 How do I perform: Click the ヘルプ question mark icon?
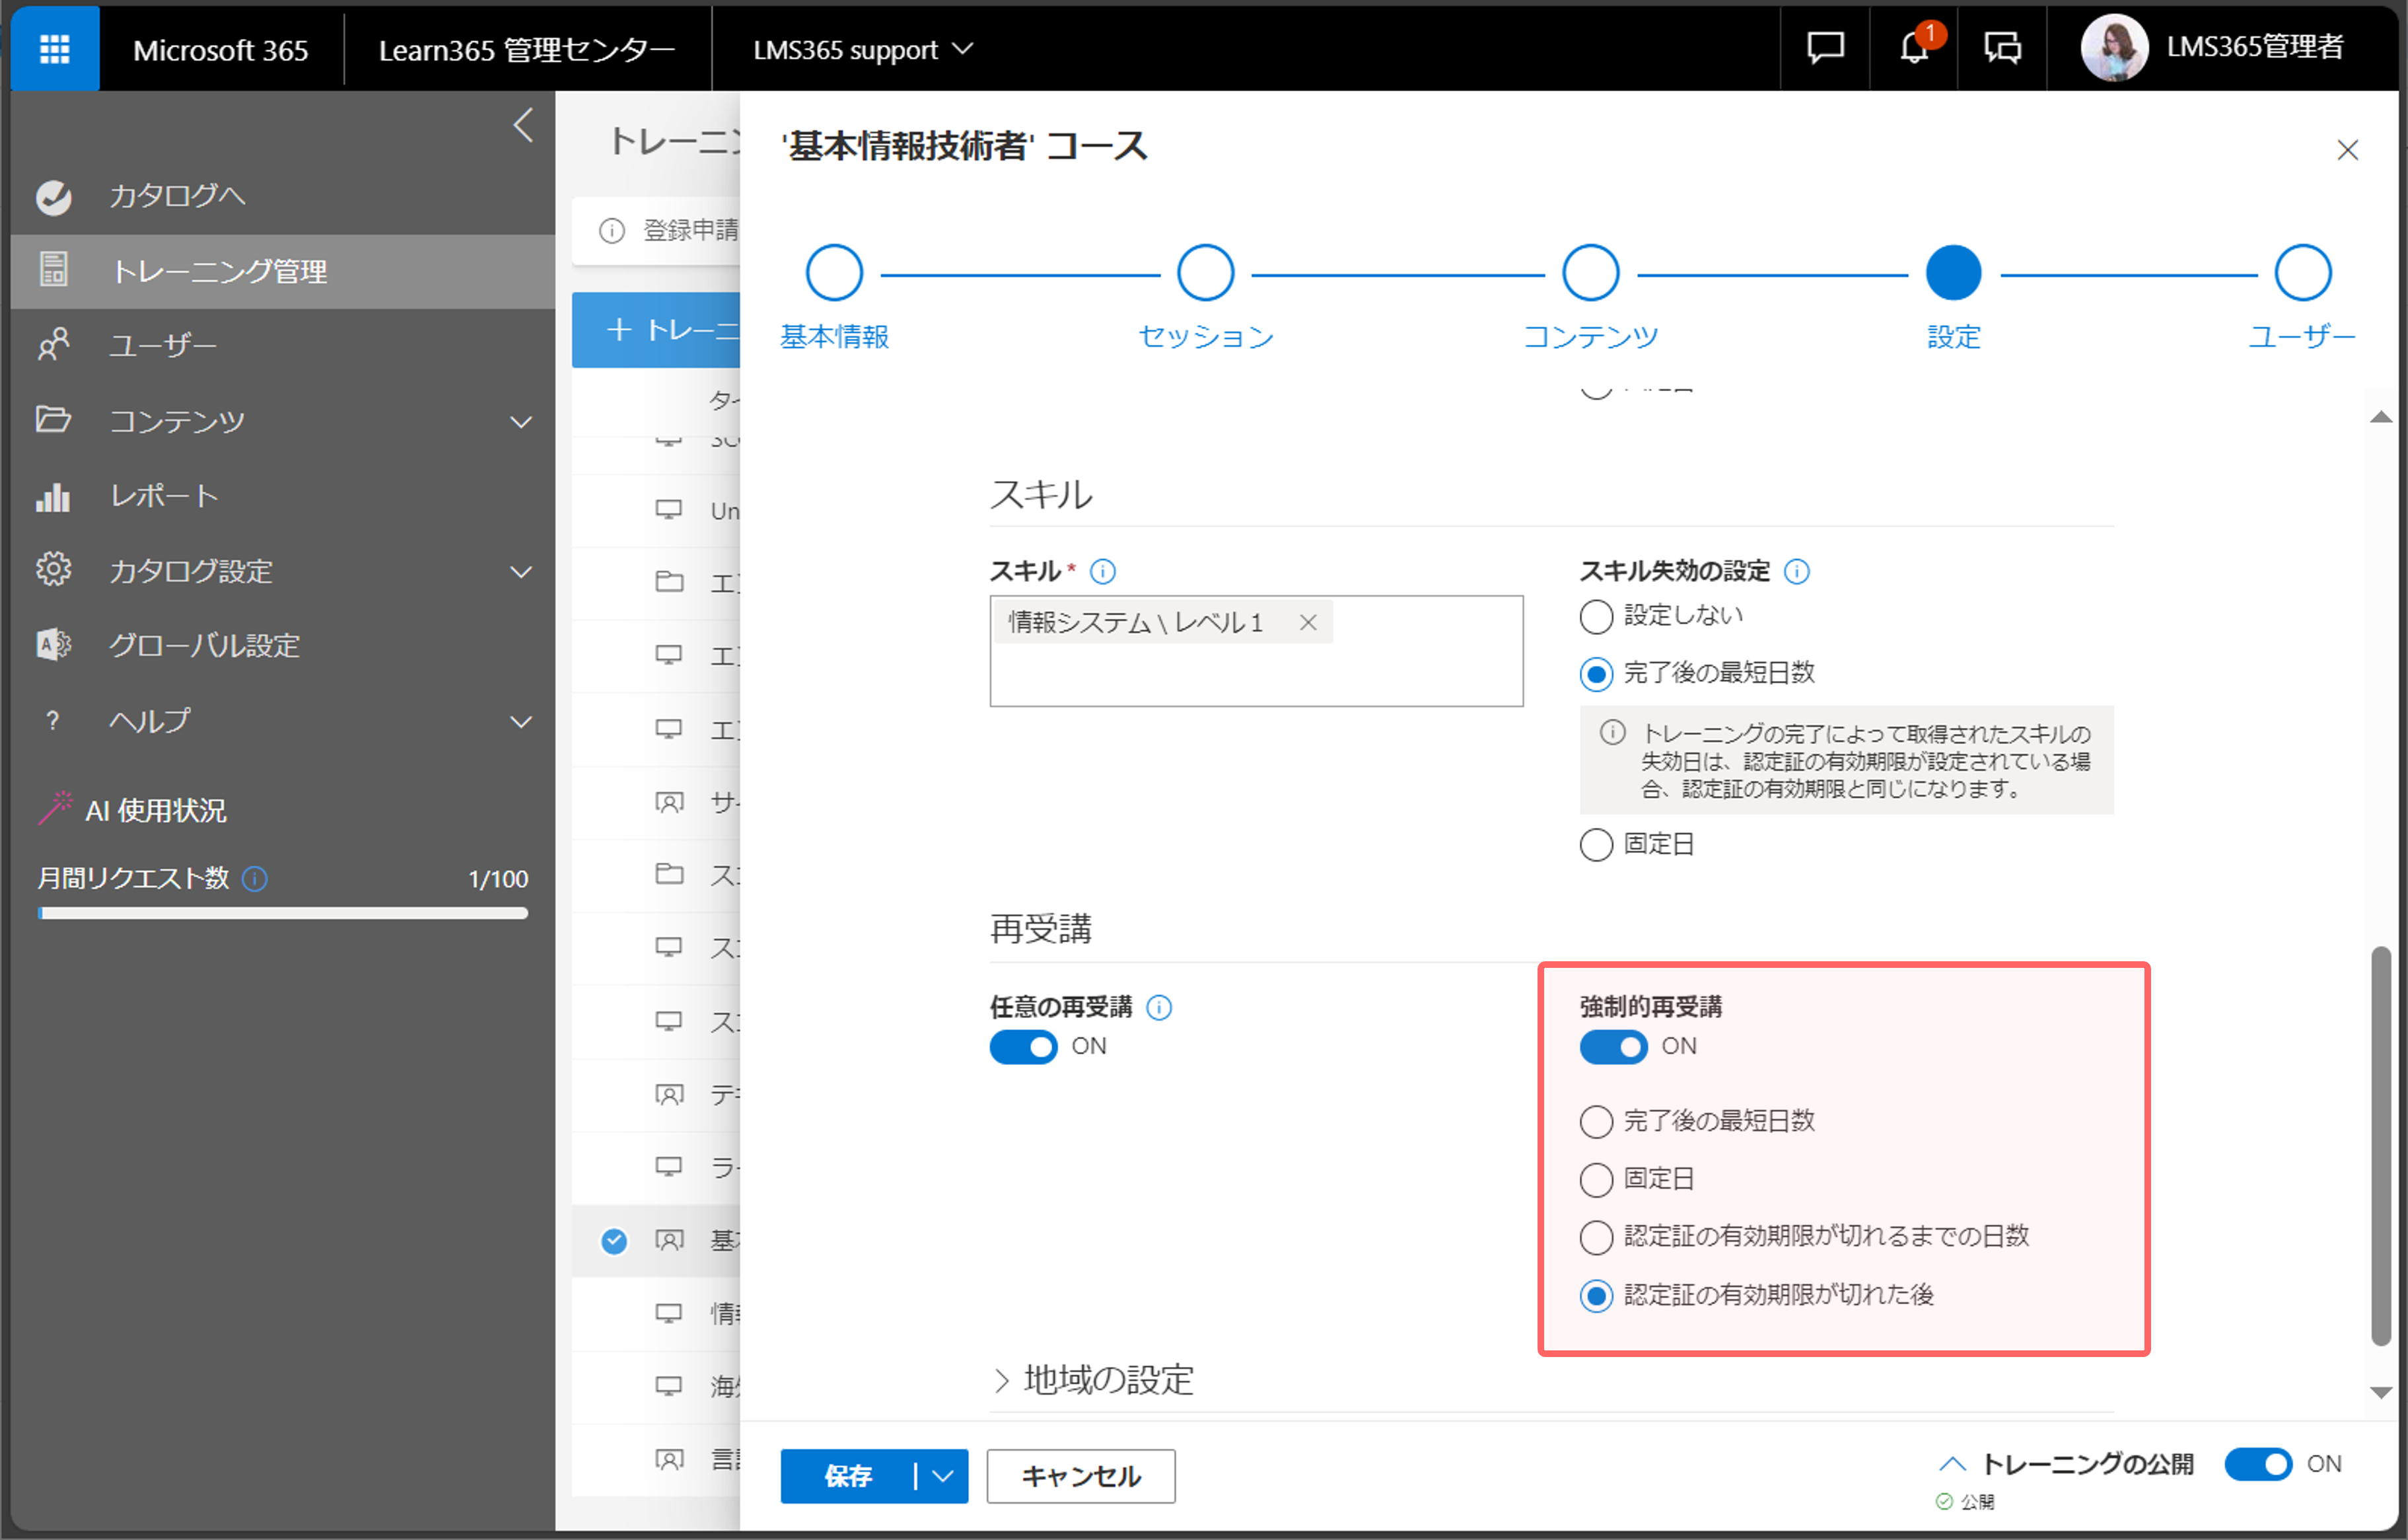coord(53,720)
